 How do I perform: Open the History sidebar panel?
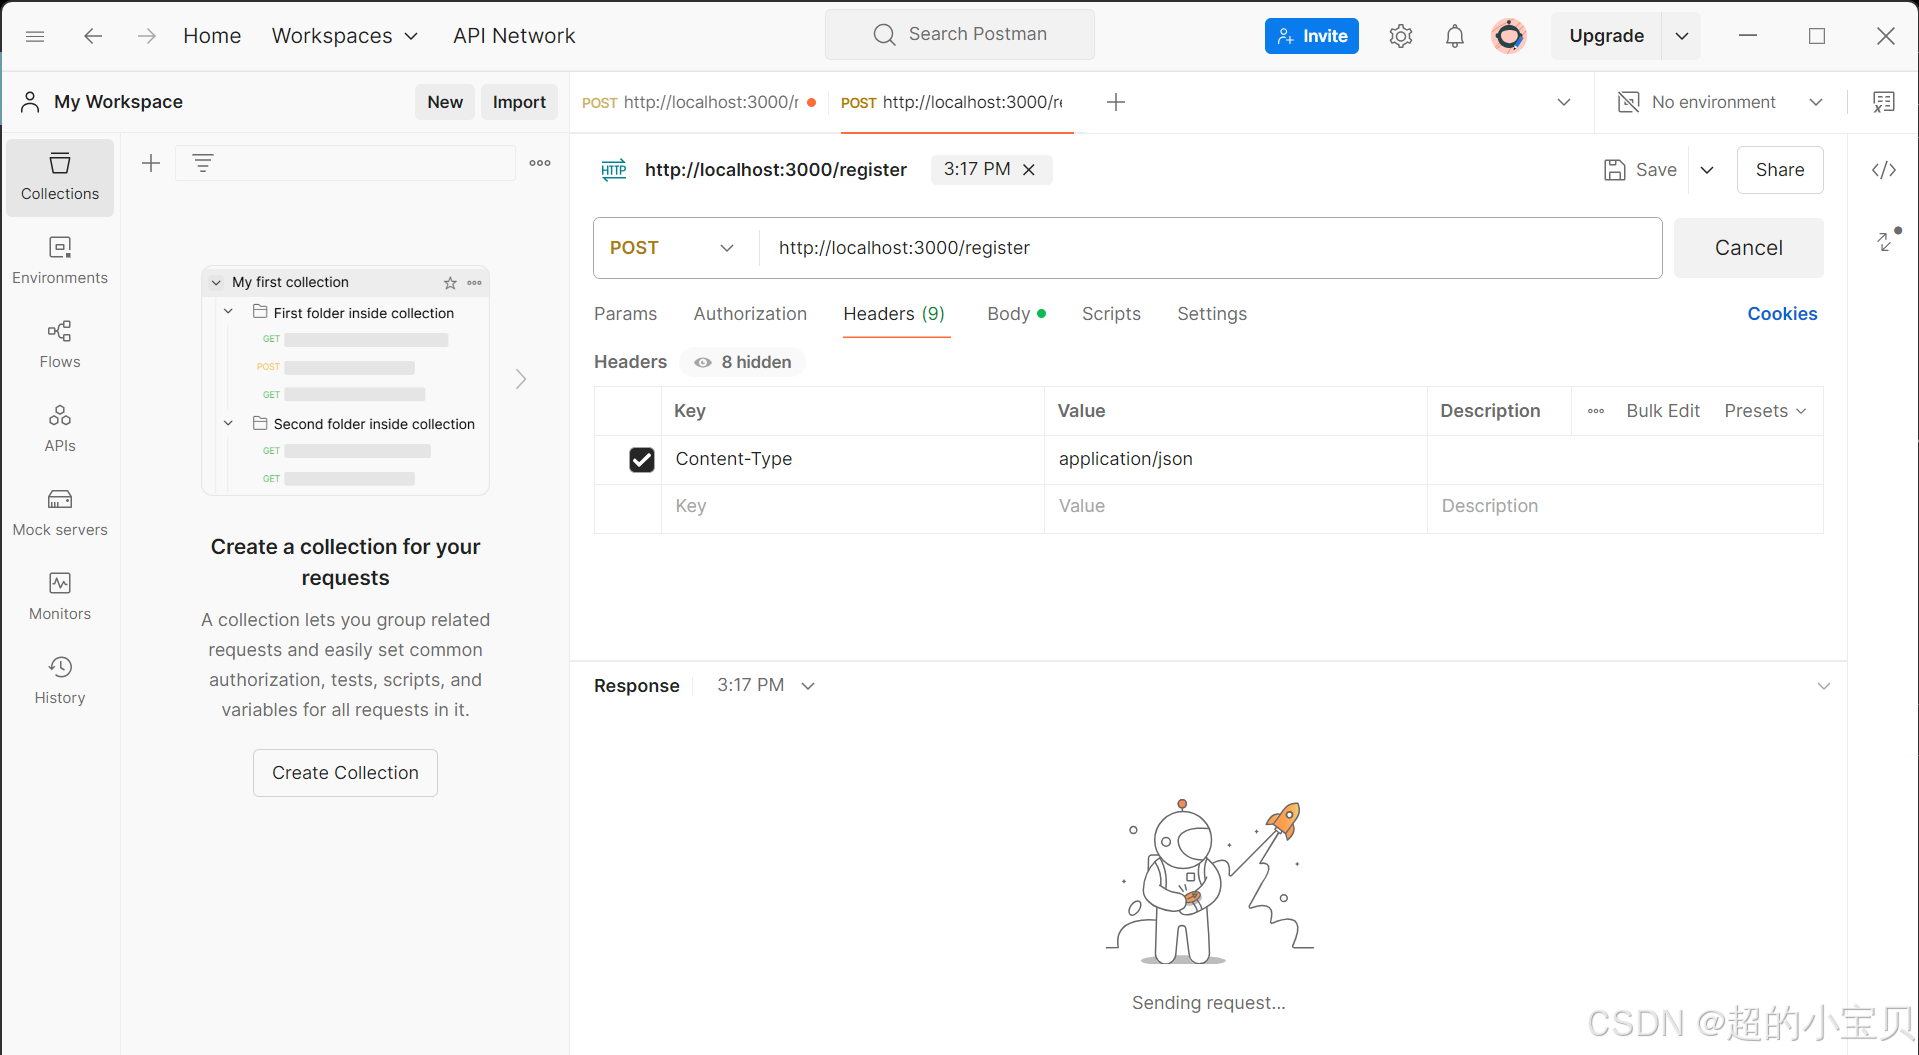[60, 681]
